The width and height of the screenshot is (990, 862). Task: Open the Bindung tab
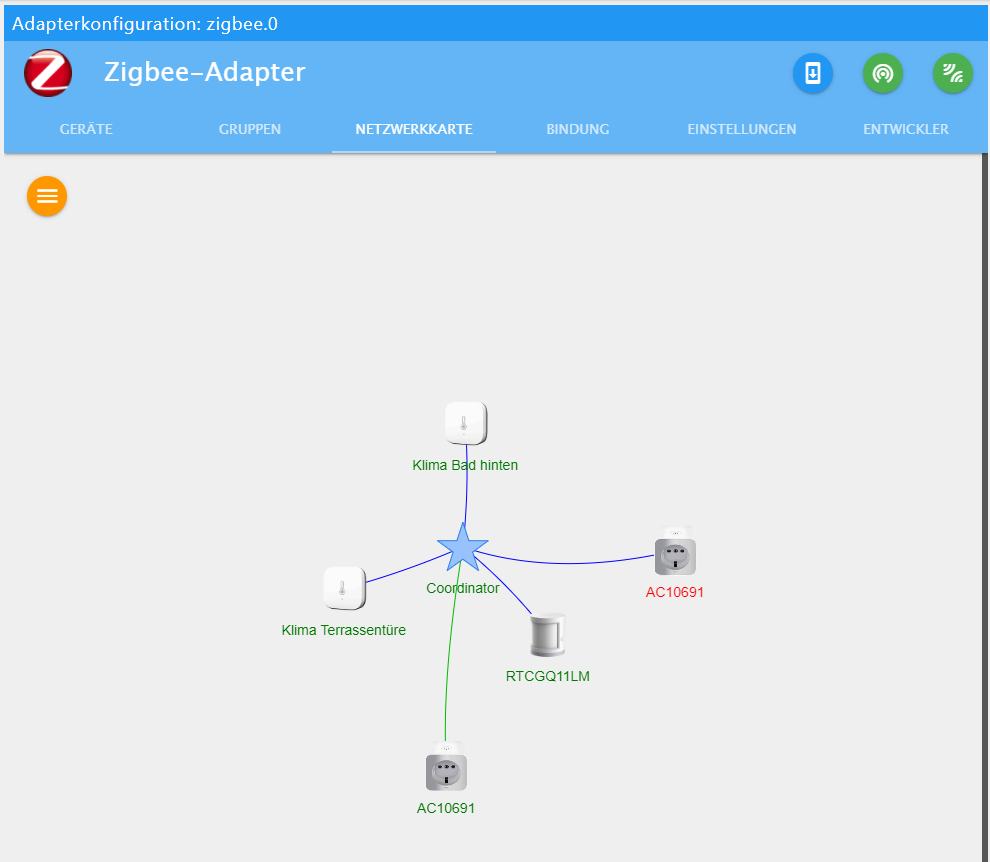(578, 129)
